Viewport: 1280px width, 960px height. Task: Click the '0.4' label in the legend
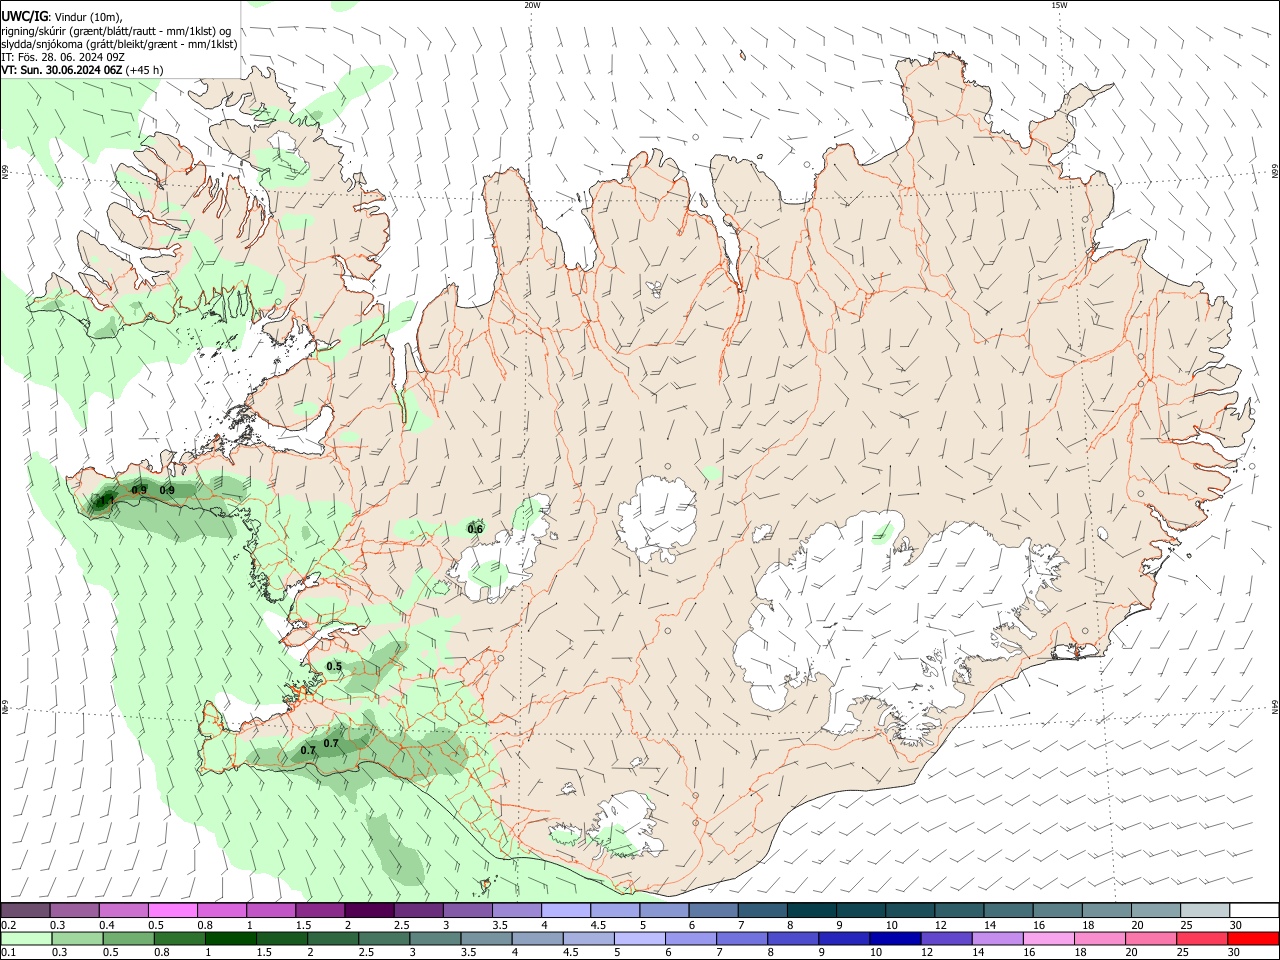(107, 925)
